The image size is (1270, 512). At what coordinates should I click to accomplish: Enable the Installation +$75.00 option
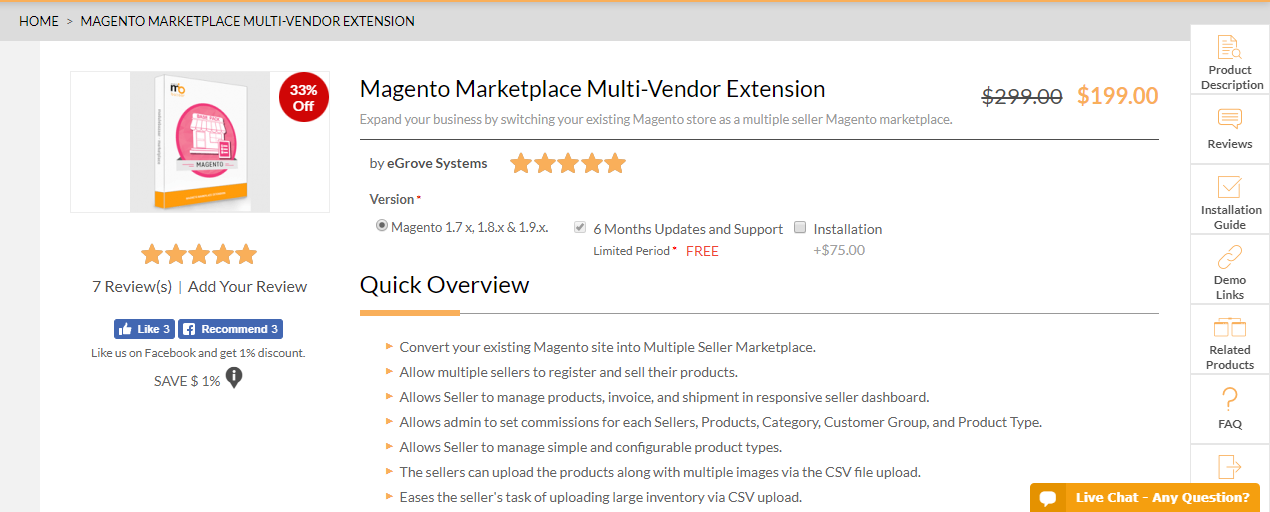[x=800, y=227]
